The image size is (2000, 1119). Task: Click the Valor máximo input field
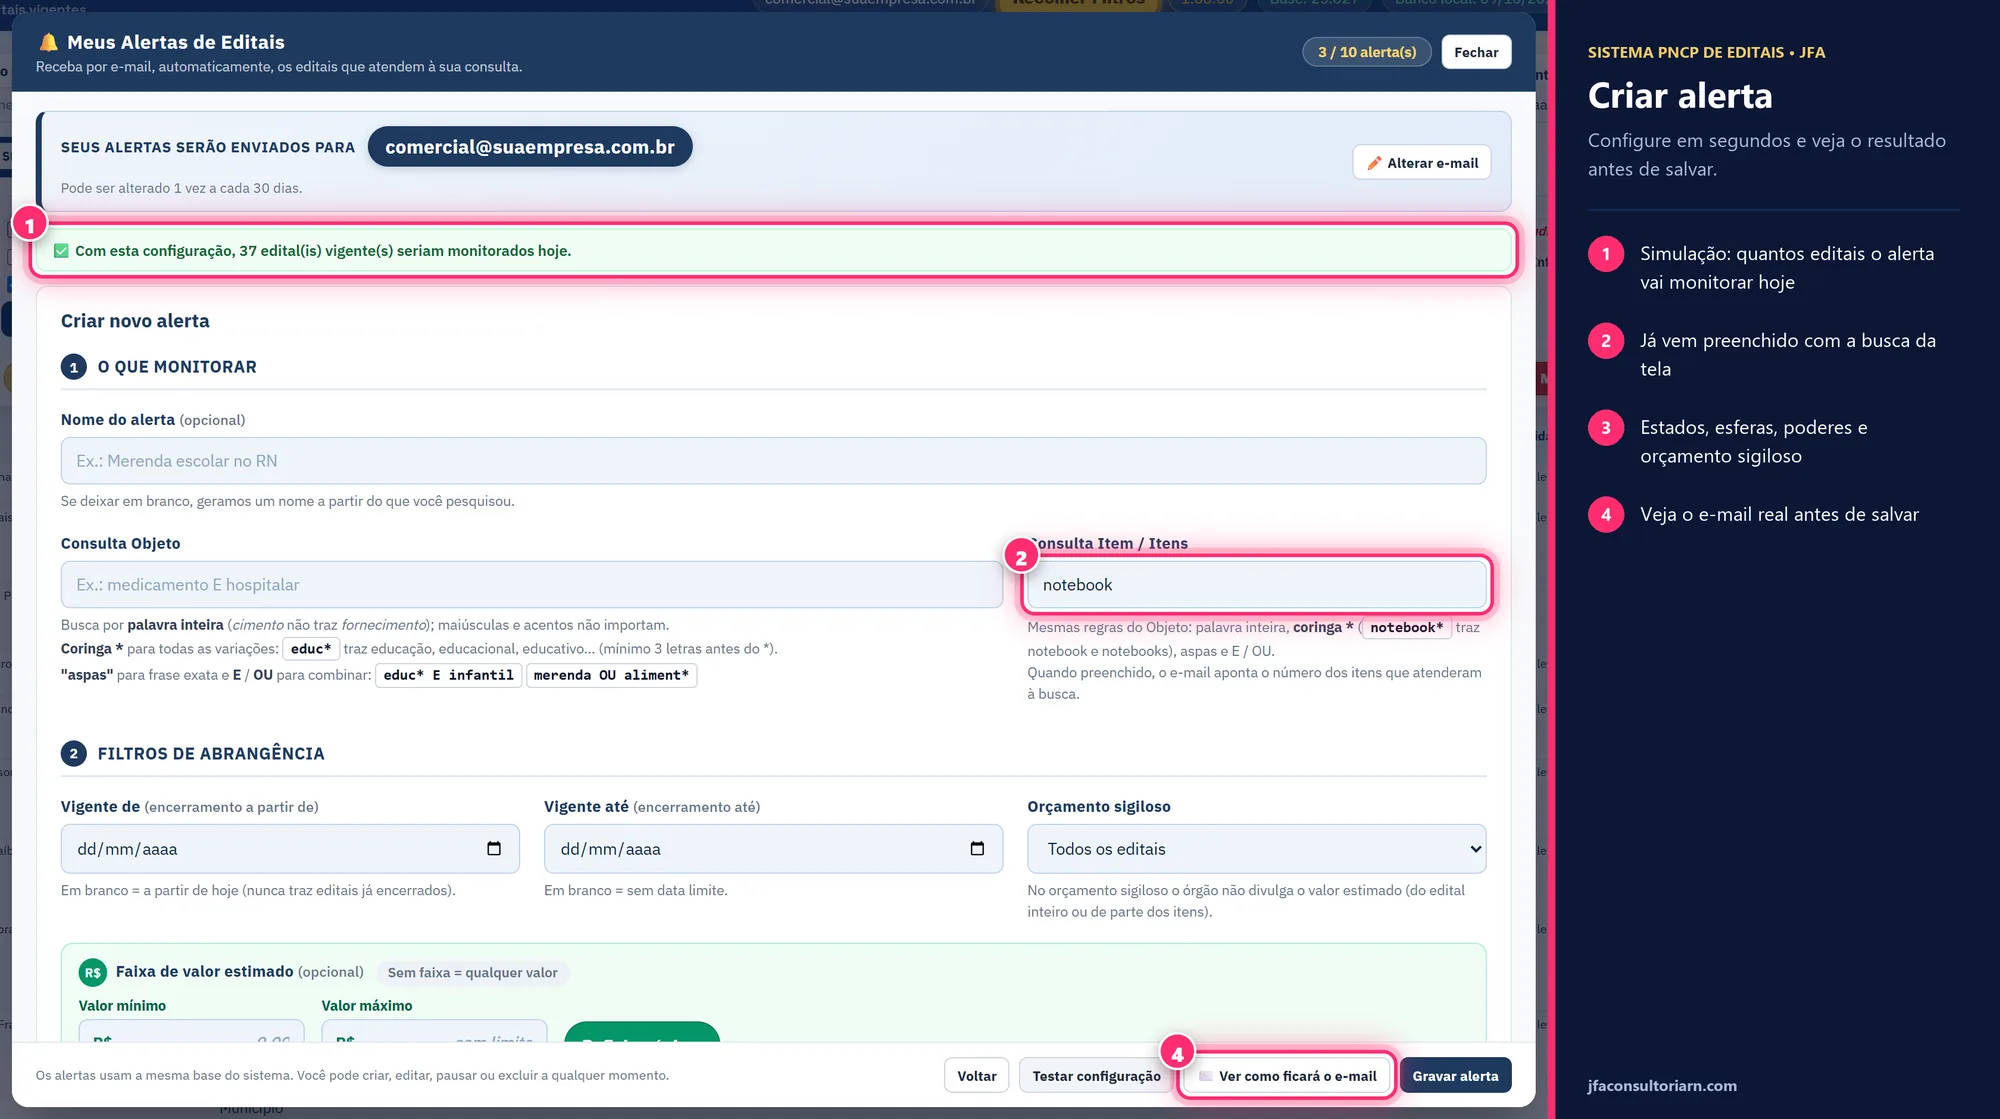(434, 1031)
